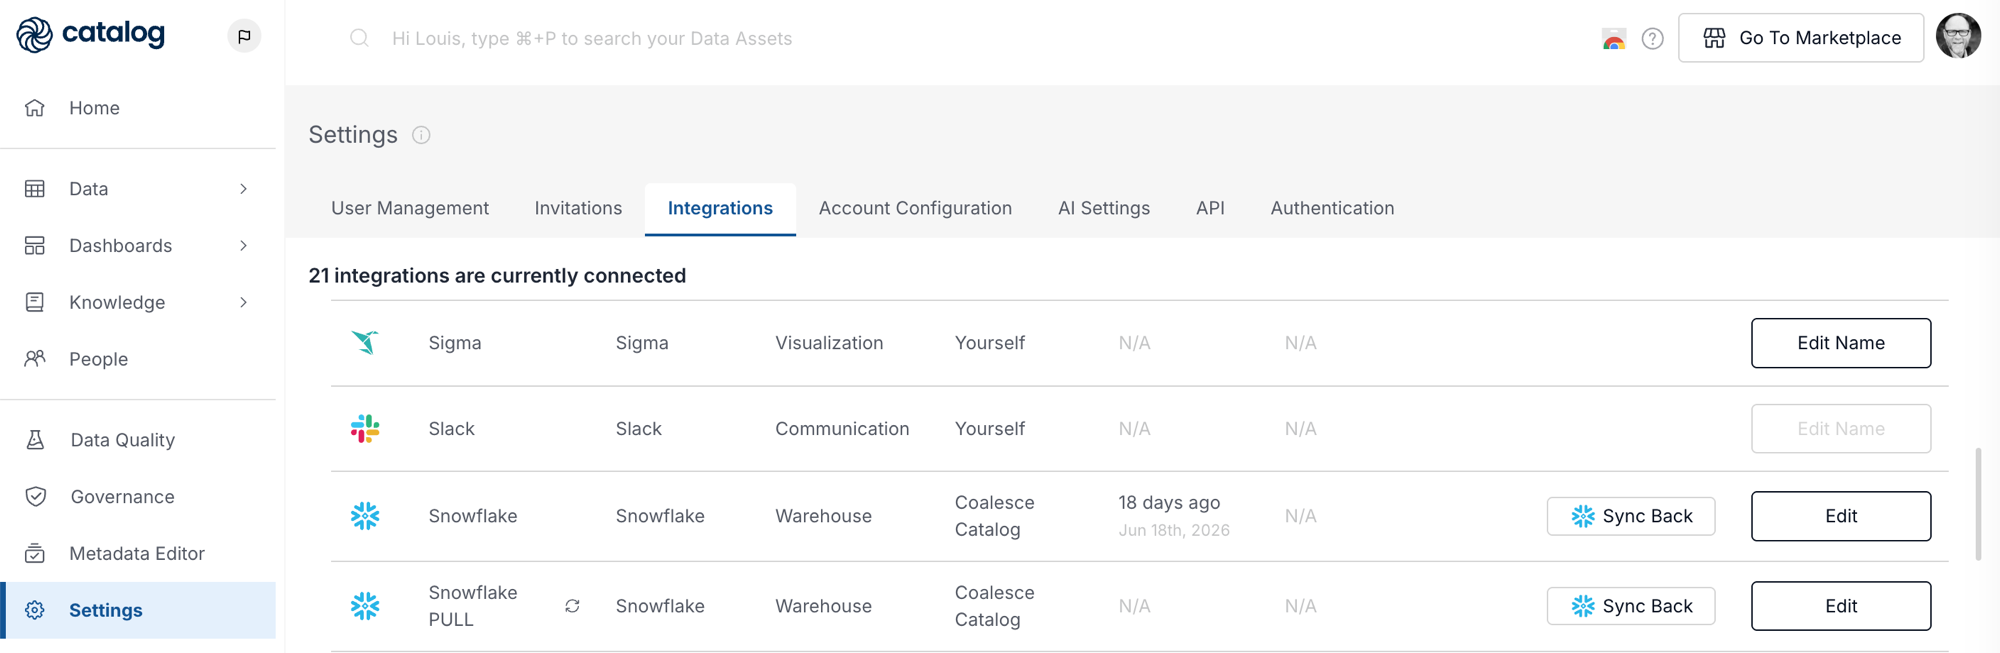The width and height of the screenshot is (2000, 653).
Task: Click Sync Back in the Snowflake row
Action: (x=1631, y=516)
